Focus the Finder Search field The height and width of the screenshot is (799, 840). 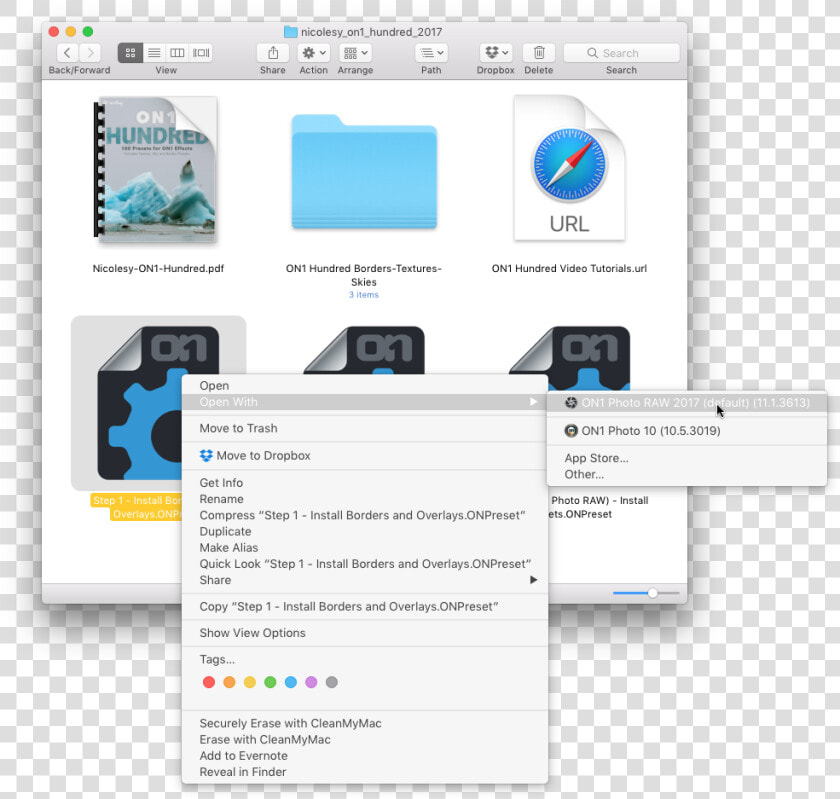click(x=621, y=53)
